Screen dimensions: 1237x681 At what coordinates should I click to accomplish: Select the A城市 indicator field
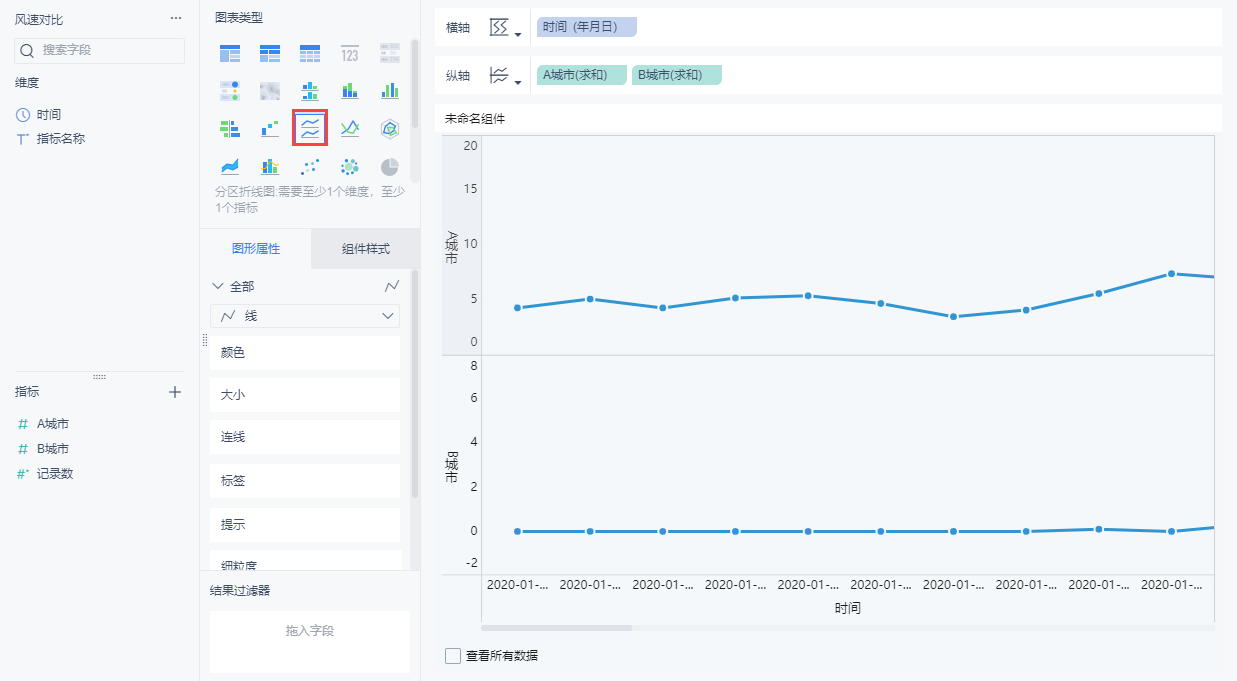[x=53, y=424]
